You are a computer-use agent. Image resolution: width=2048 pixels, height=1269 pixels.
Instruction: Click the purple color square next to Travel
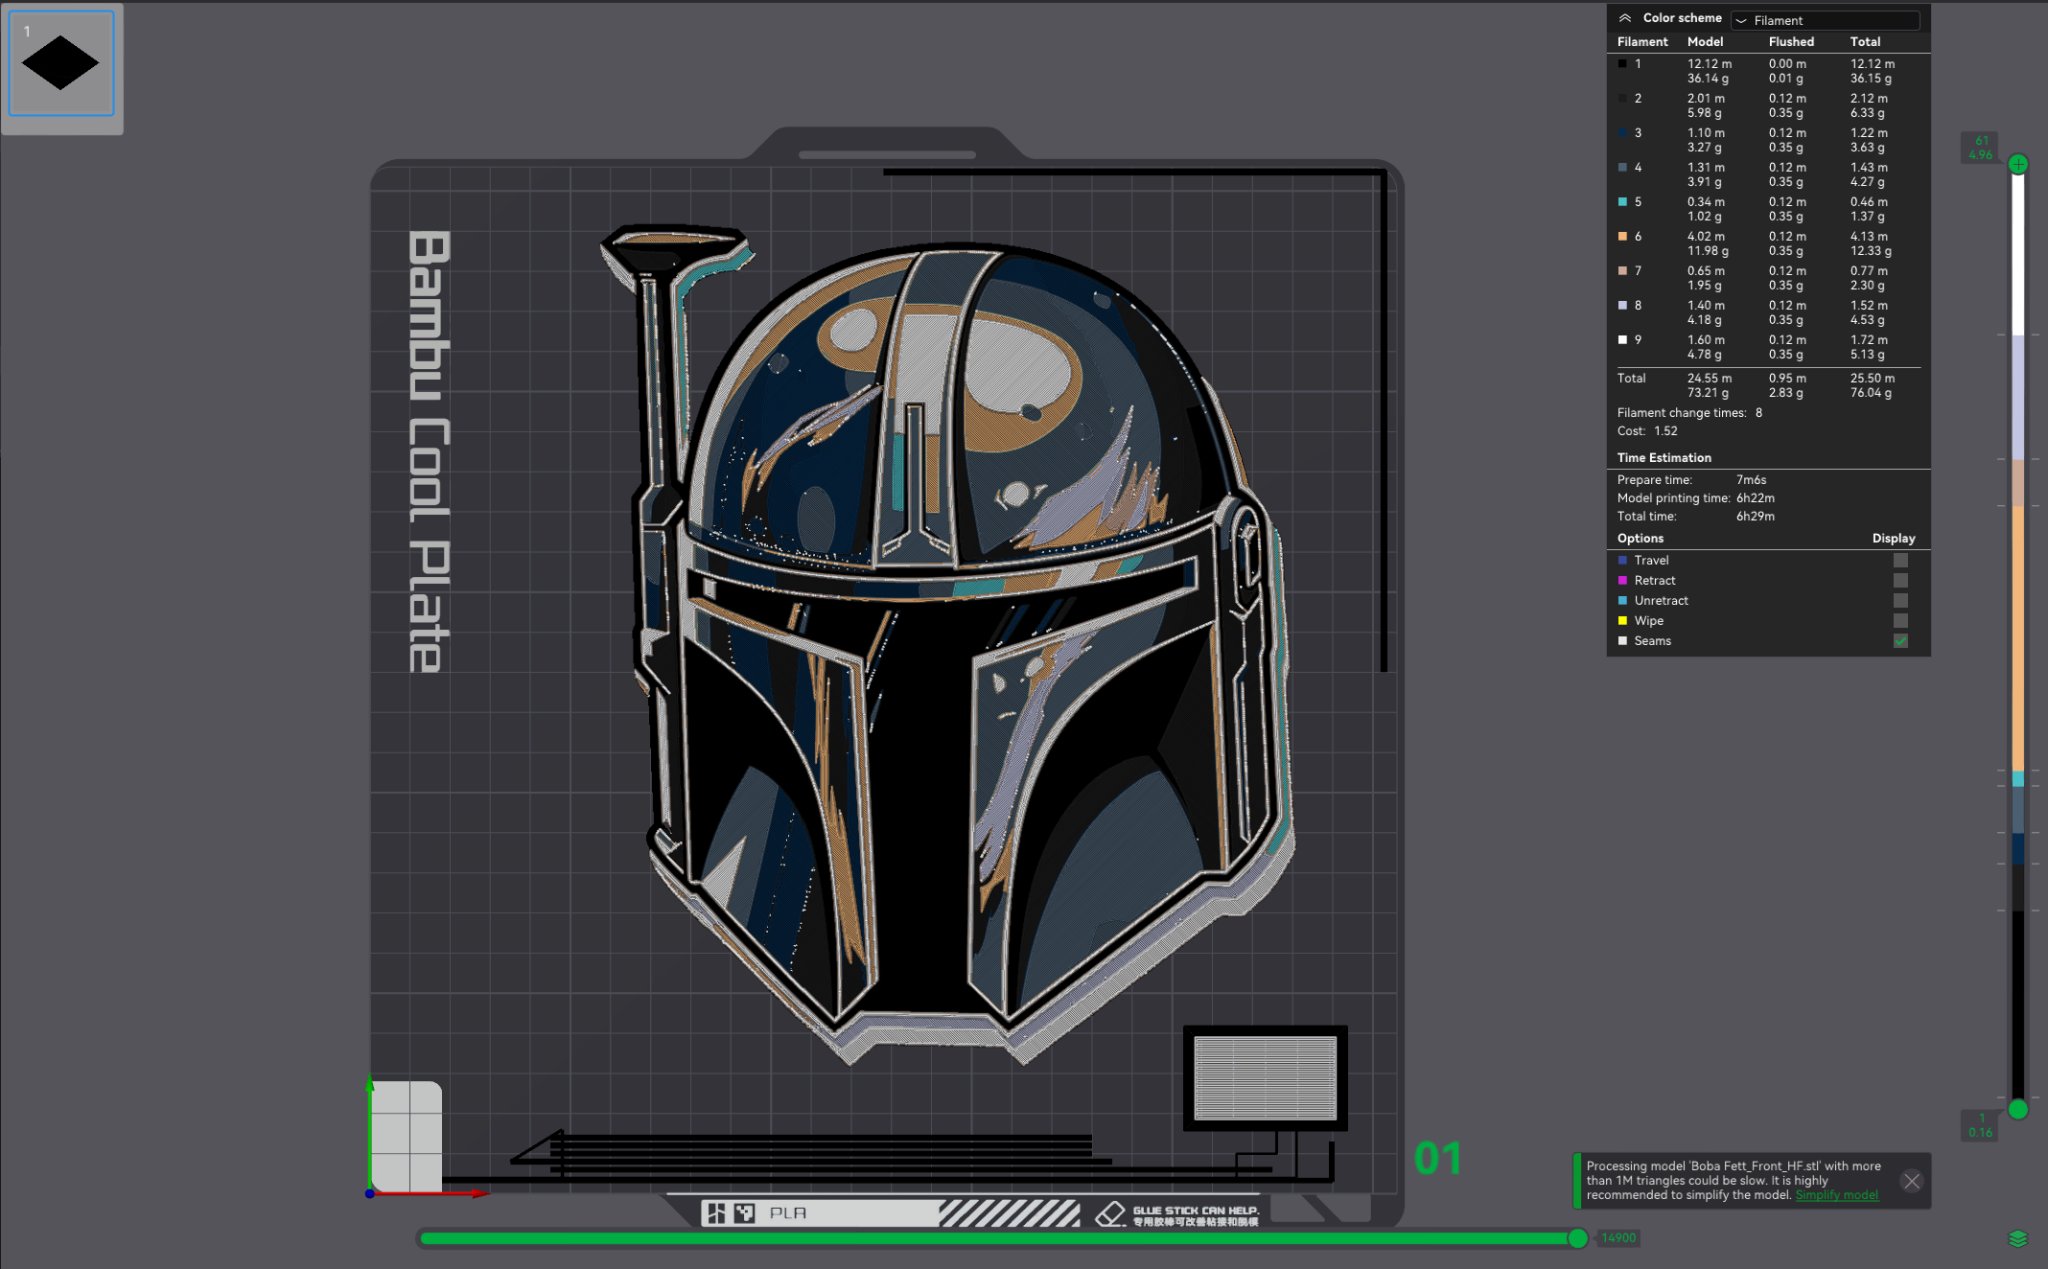[1621, 560]
